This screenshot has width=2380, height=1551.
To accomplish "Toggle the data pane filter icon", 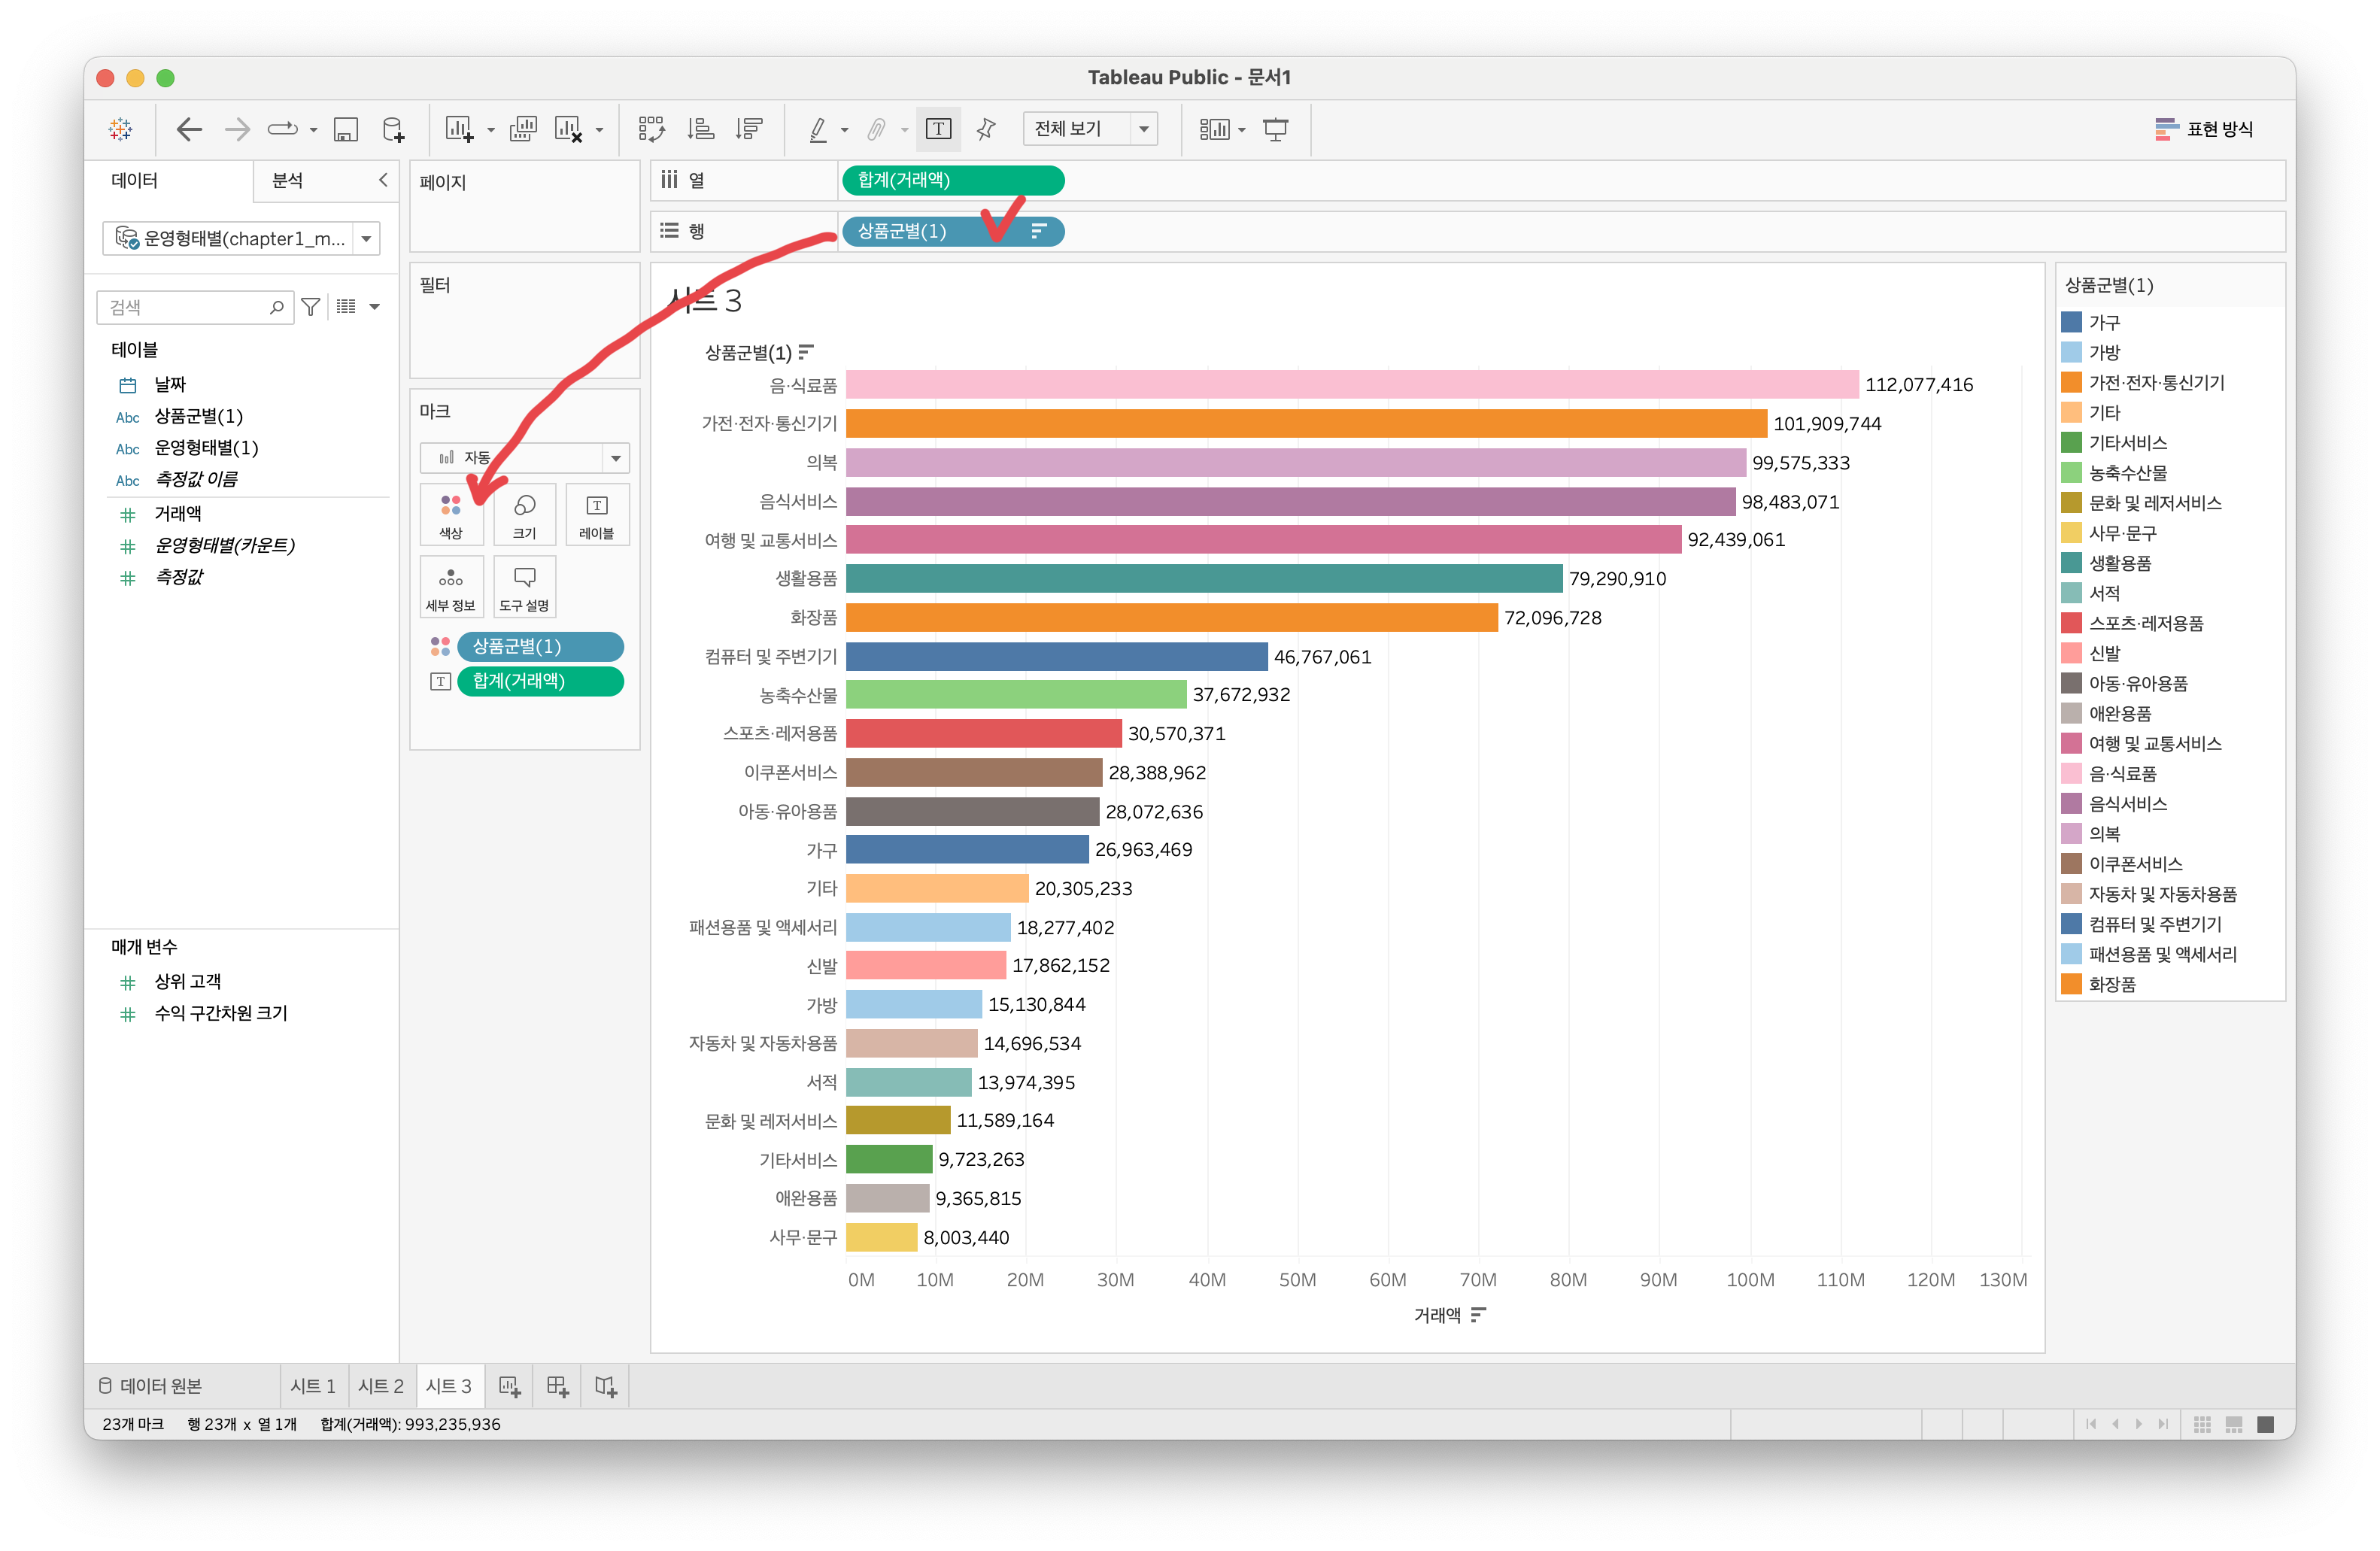I will 311,307.
